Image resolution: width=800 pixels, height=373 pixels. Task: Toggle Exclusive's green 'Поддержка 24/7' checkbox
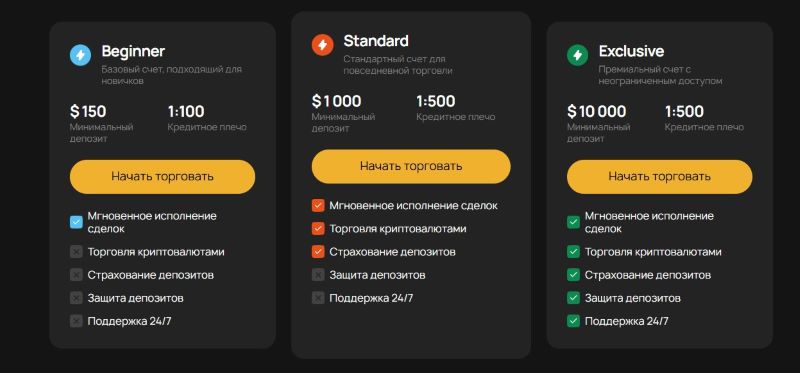point(573,320)
